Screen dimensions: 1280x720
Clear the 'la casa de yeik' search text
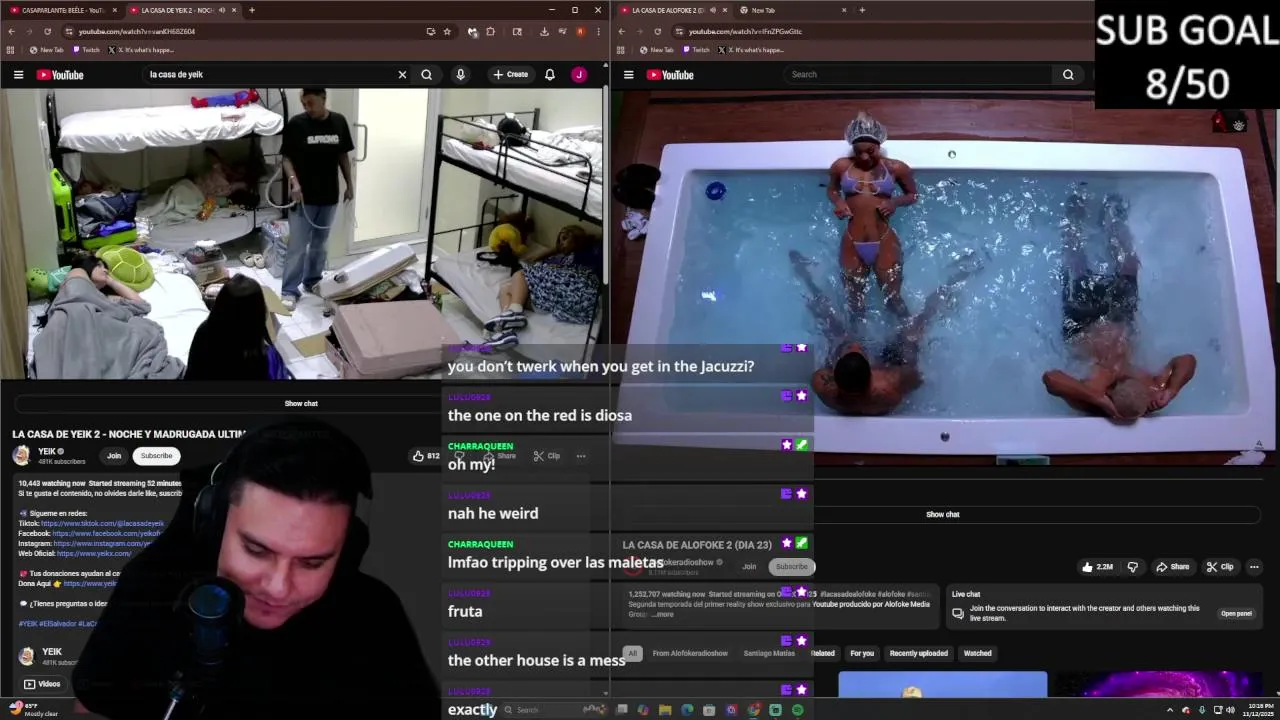click(x=402, y=75)
